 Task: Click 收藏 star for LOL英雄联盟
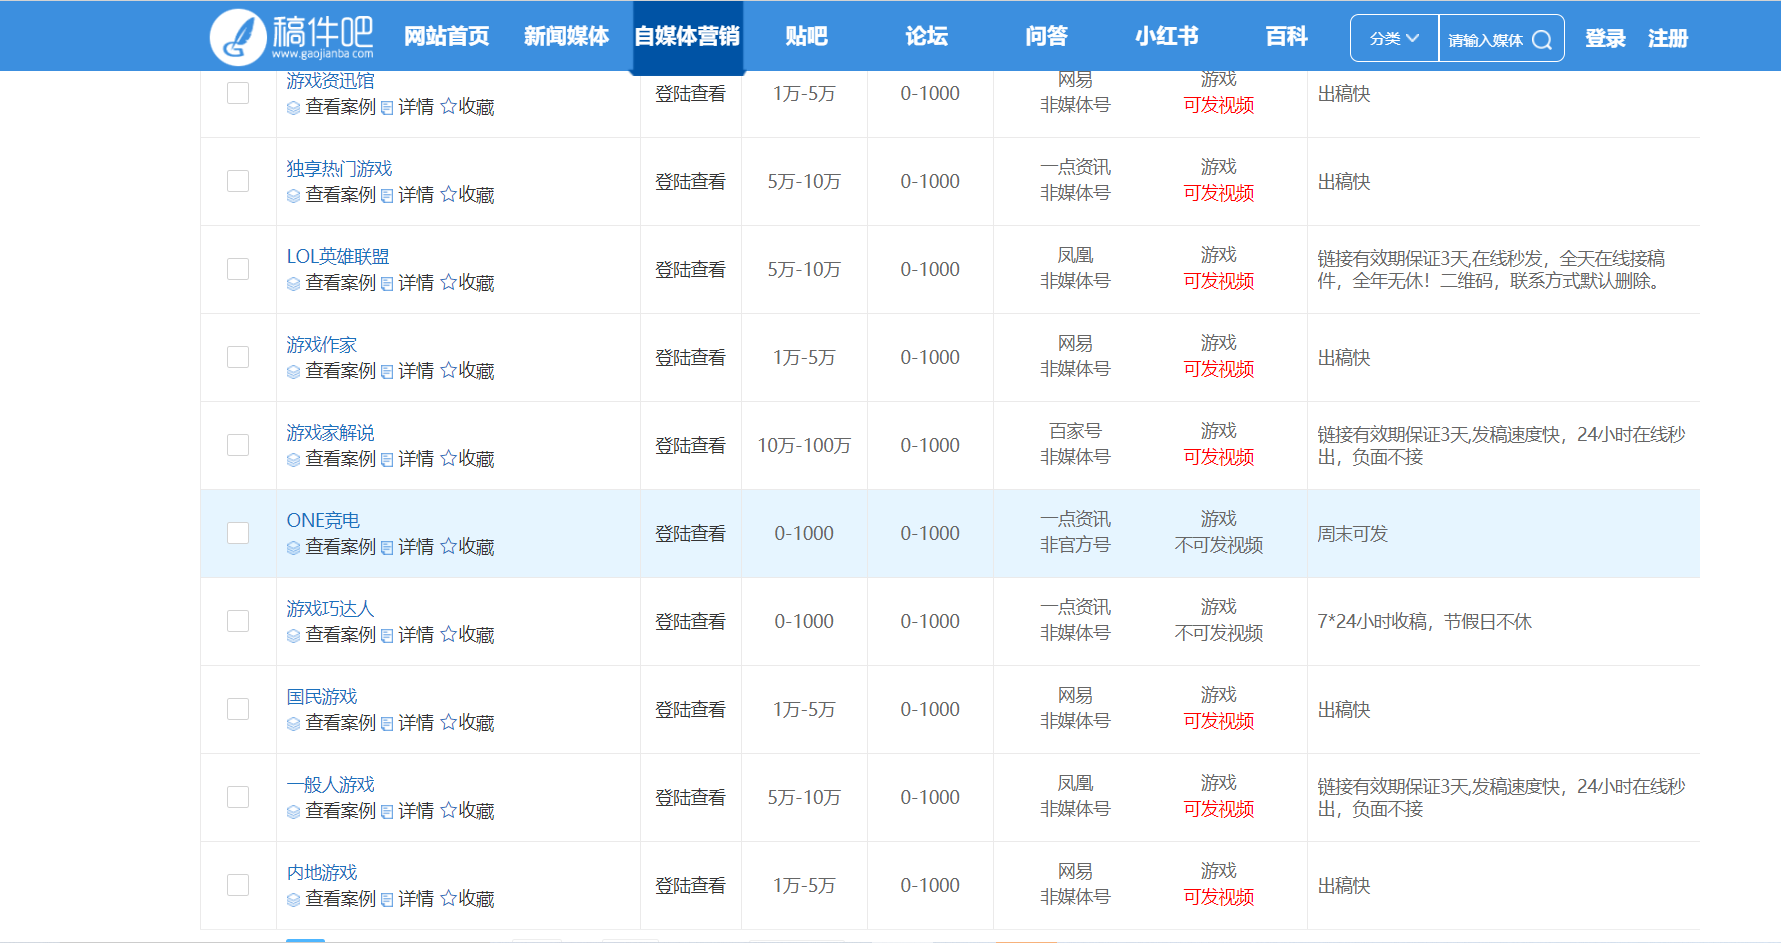[x=467, y=283]
